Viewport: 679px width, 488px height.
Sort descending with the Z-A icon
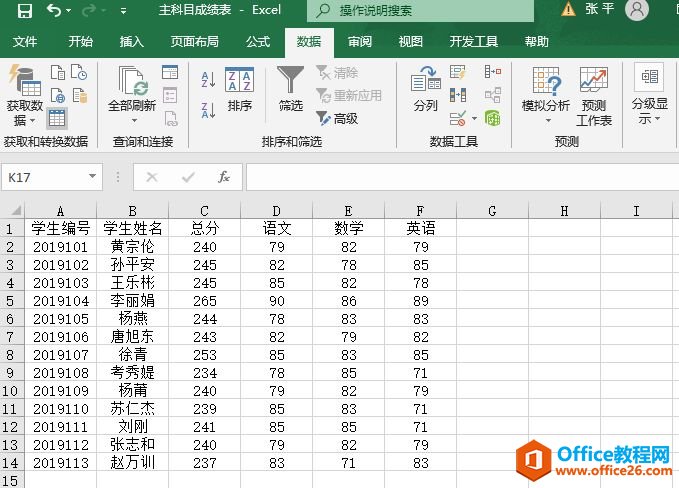209,109
